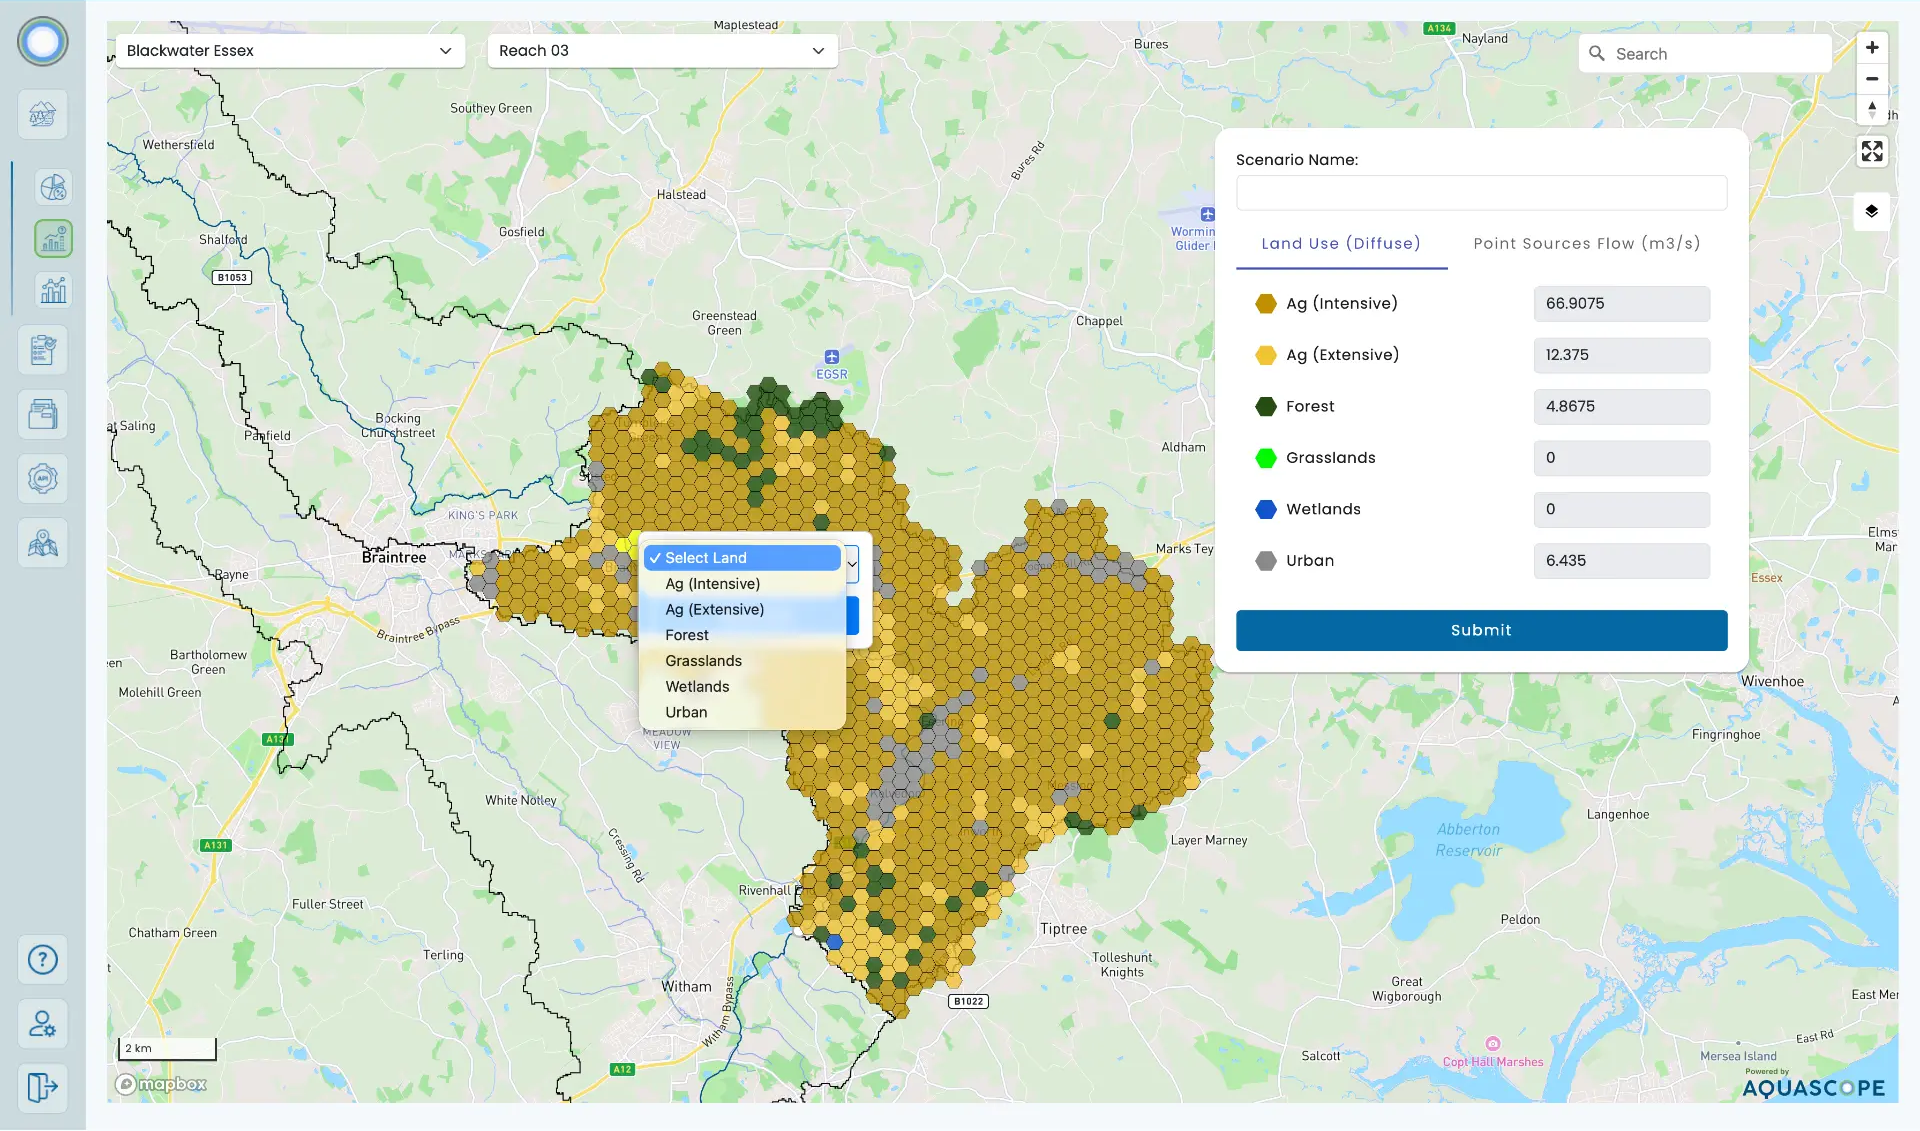The height and width of the screenshot is (1131, 1920).
Task: Click the logout door icon
Action: coord(43,1087)
